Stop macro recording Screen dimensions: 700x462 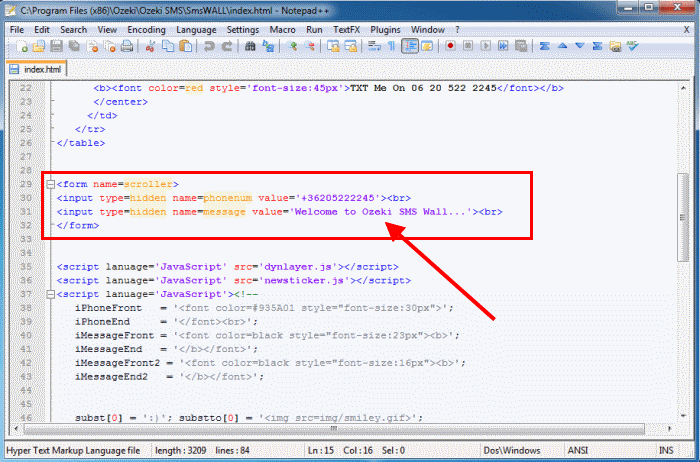point(468,46)
